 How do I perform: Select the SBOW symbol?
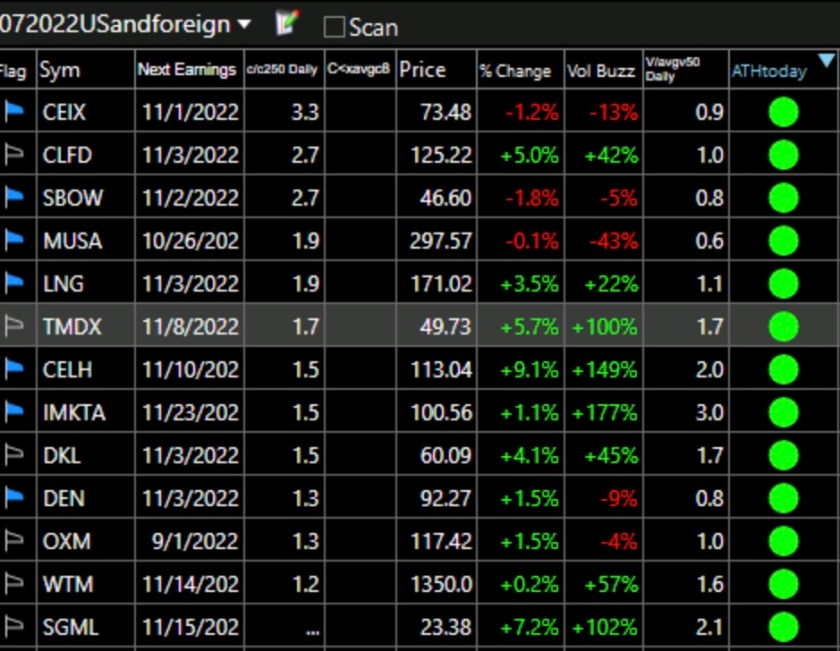pos(72,198)
